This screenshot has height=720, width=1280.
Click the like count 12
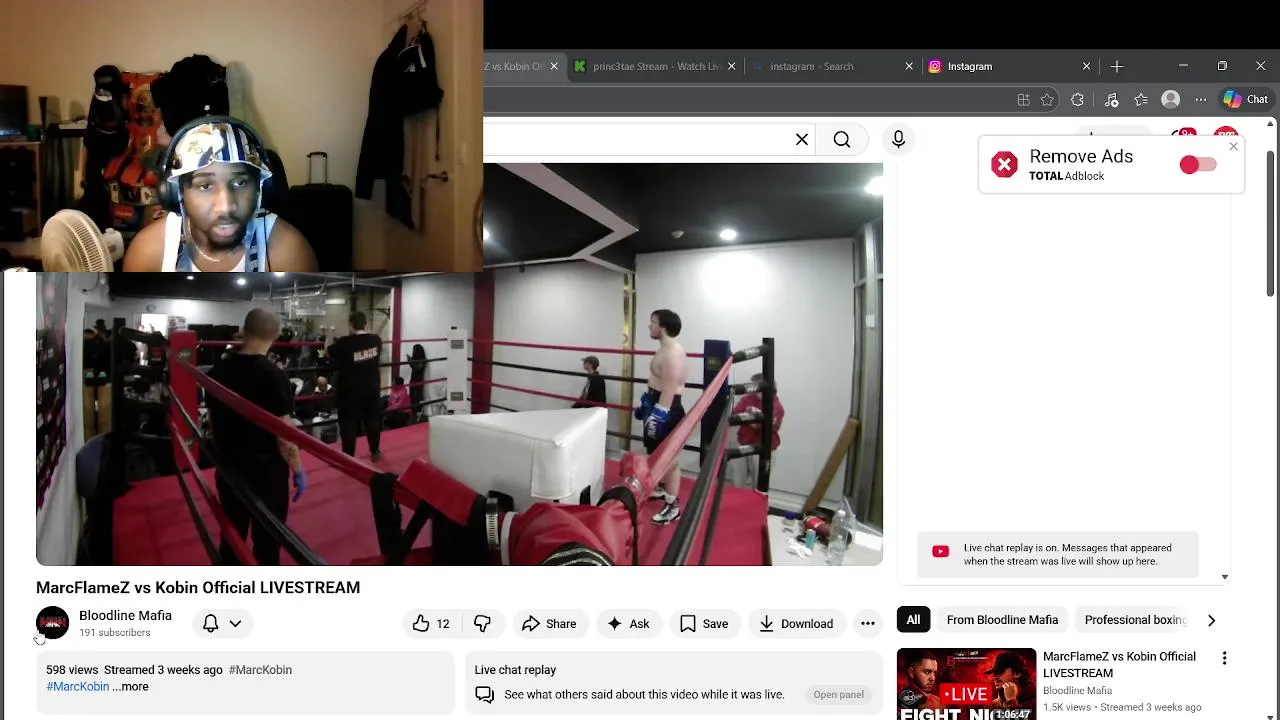(x=443, y=624)
